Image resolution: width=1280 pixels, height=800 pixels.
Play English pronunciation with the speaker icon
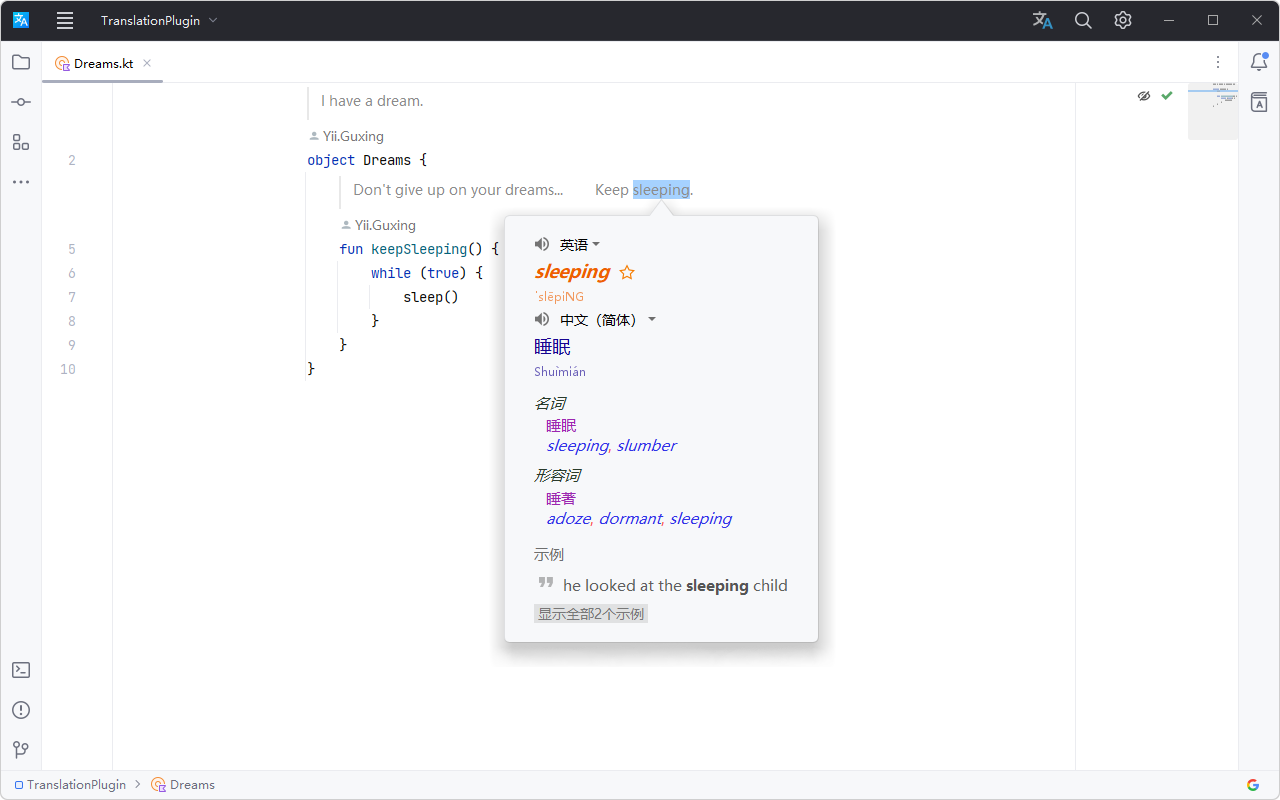[x=541, y=243]
